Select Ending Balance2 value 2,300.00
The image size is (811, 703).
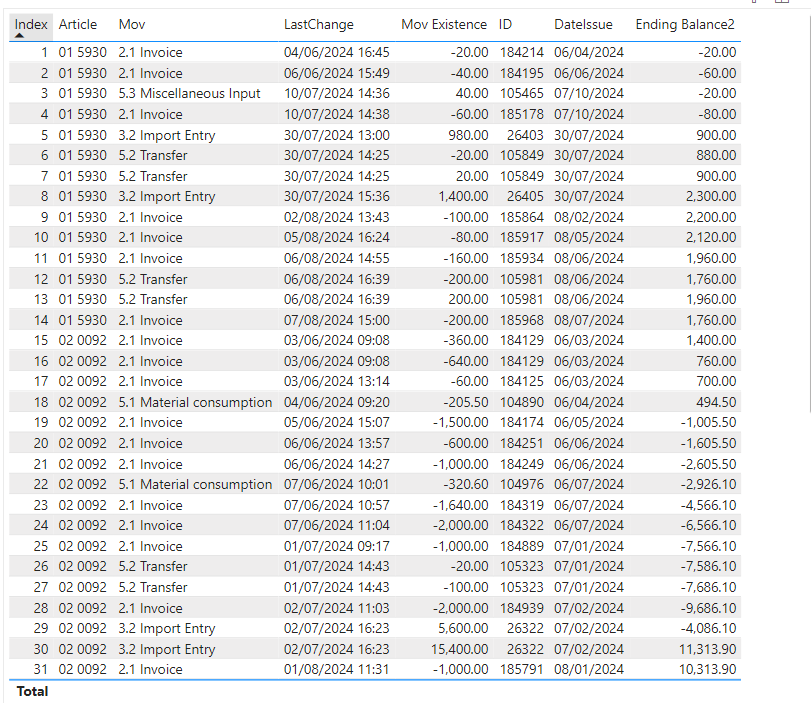coord(711,197)
